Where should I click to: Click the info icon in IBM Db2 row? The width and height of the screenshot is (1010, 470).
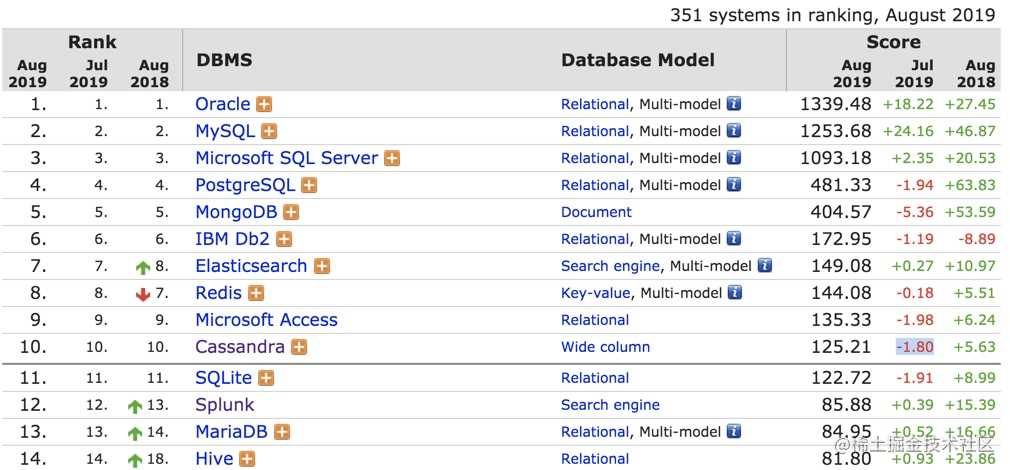pyautogui.click(x=734, y=239)
